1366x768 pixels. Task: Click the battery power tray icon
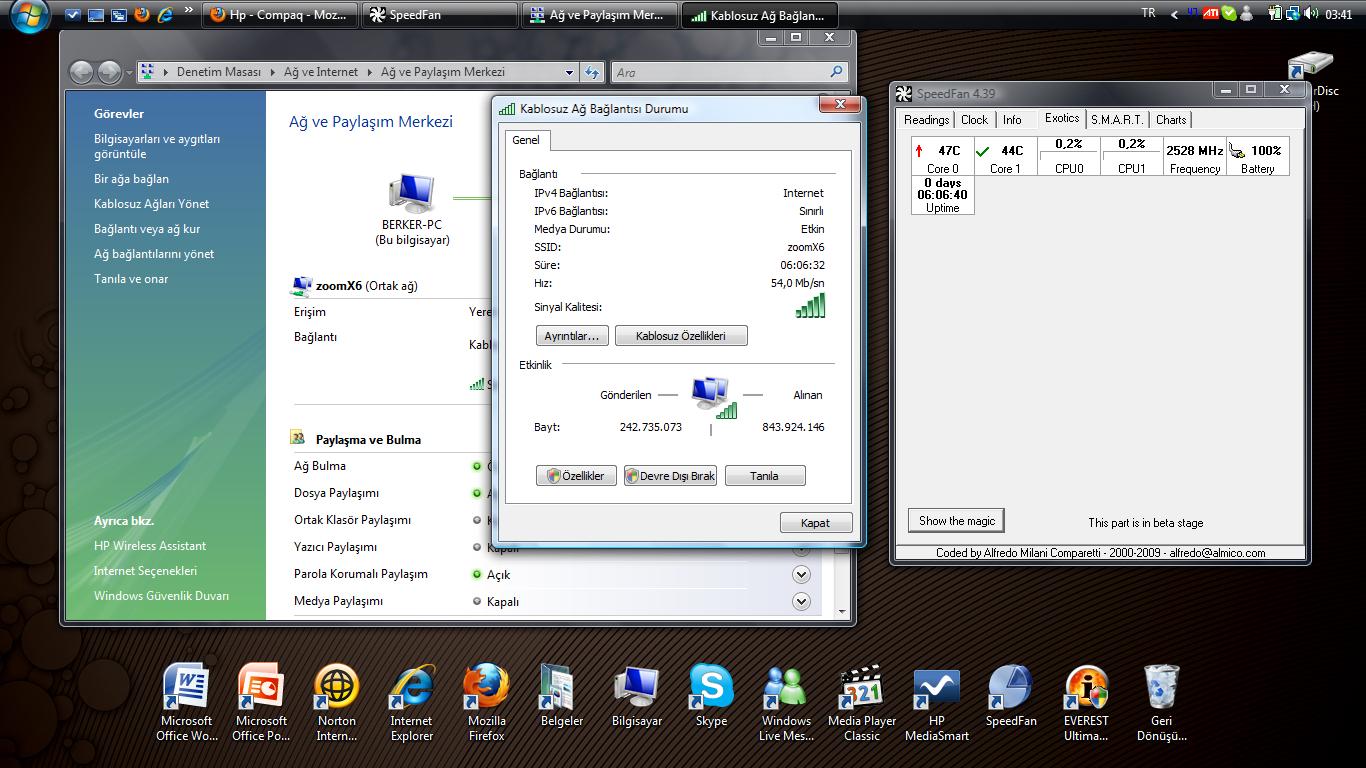point(1276,14)
